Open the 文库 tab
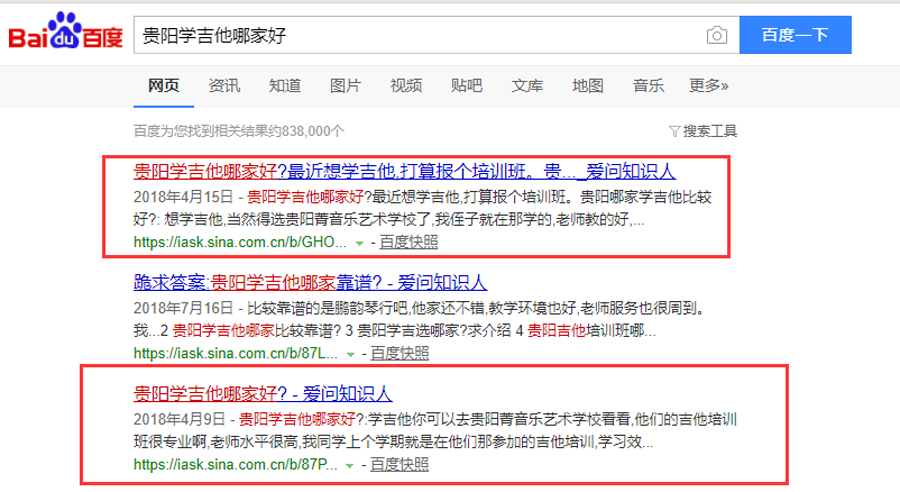The width and height of the screenshot is (900, 492). pyautogui.click(x=527, y=86)
